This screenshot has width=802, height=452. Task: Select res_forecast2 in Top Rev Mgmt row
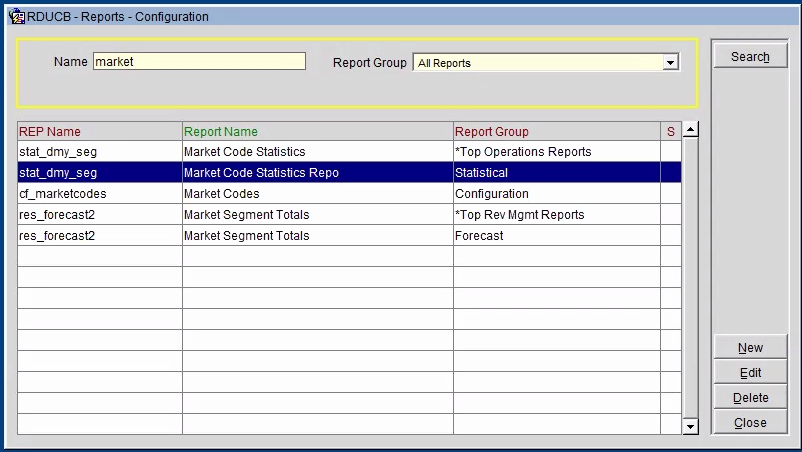pyautogui.click(x=100, y=215)
